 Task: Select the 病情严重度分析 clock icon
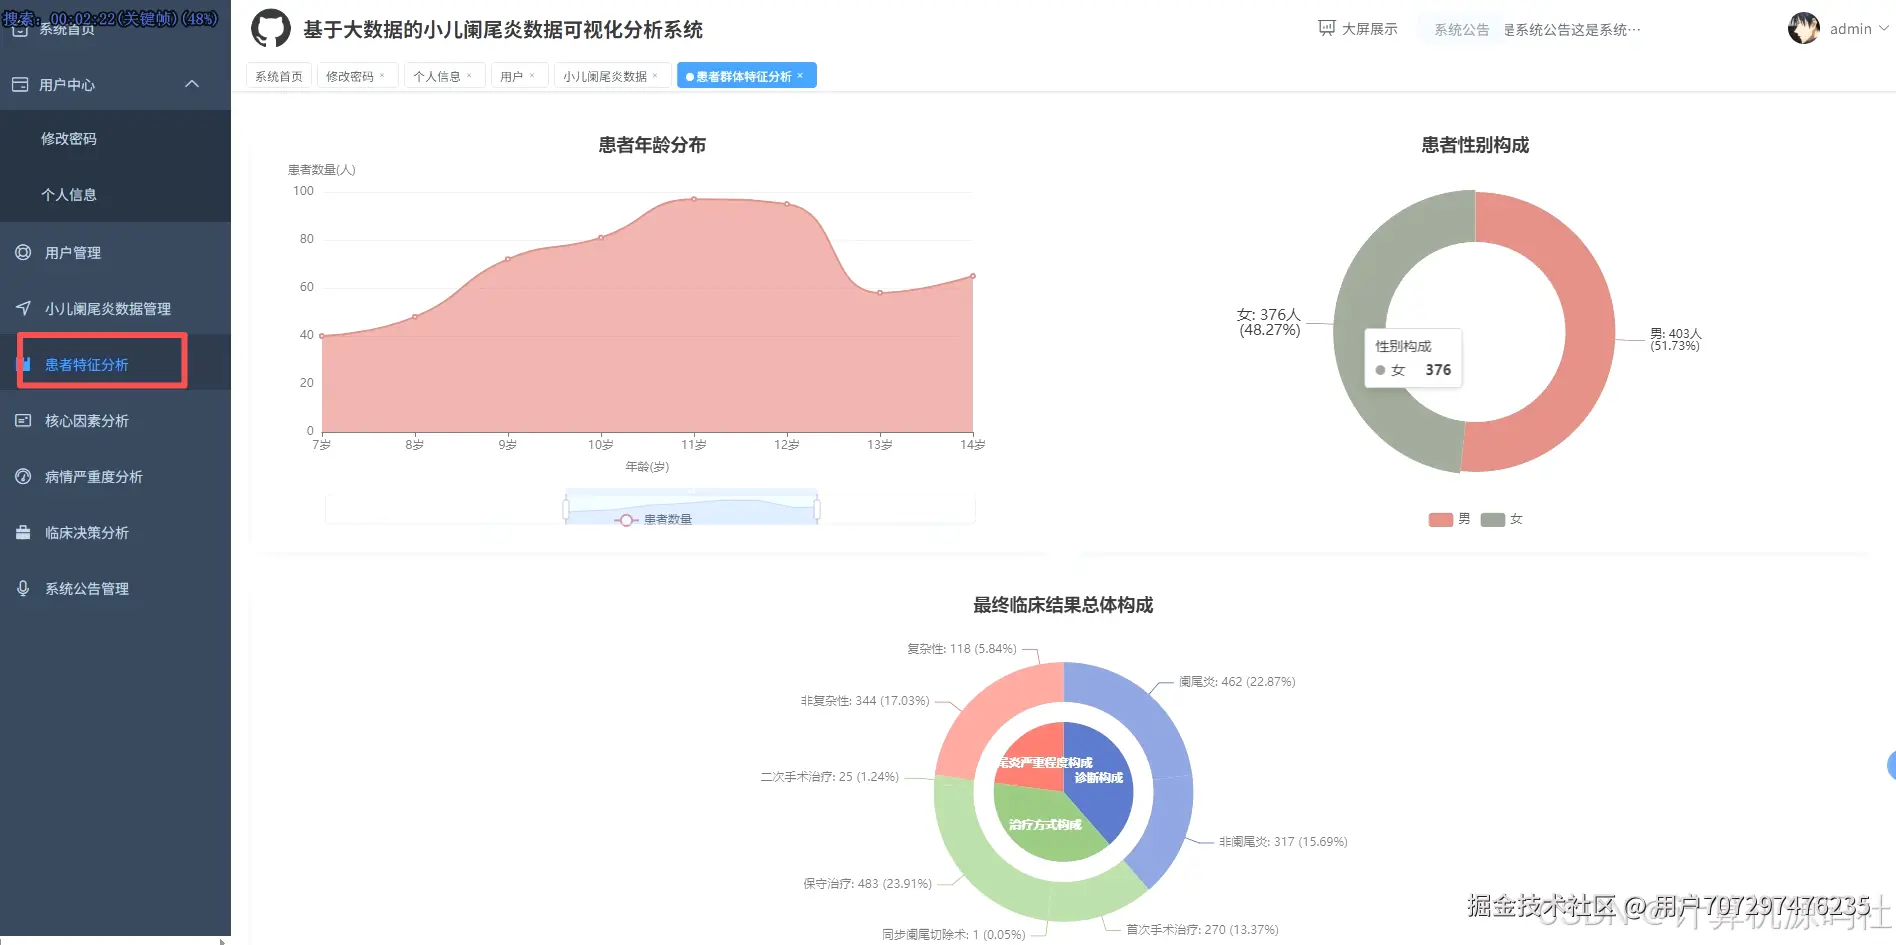[22, 476]
